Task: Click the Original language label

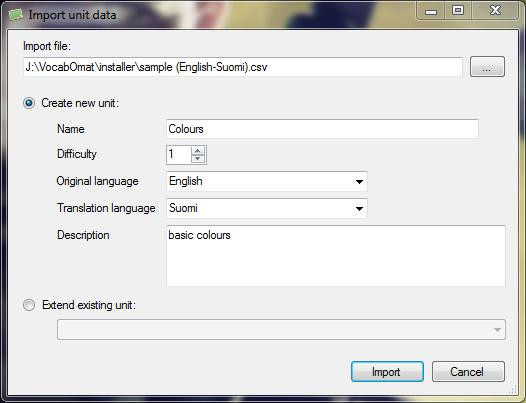Action: [97, 181]
